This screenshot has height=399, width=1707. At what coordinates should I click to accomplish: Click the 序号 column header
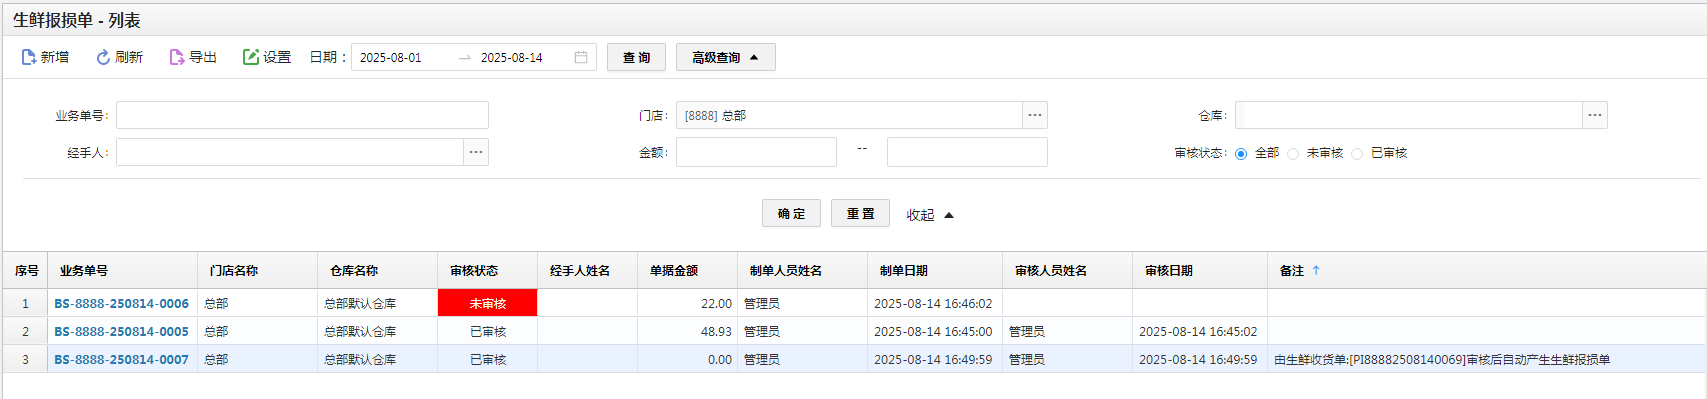click(26, 271)
